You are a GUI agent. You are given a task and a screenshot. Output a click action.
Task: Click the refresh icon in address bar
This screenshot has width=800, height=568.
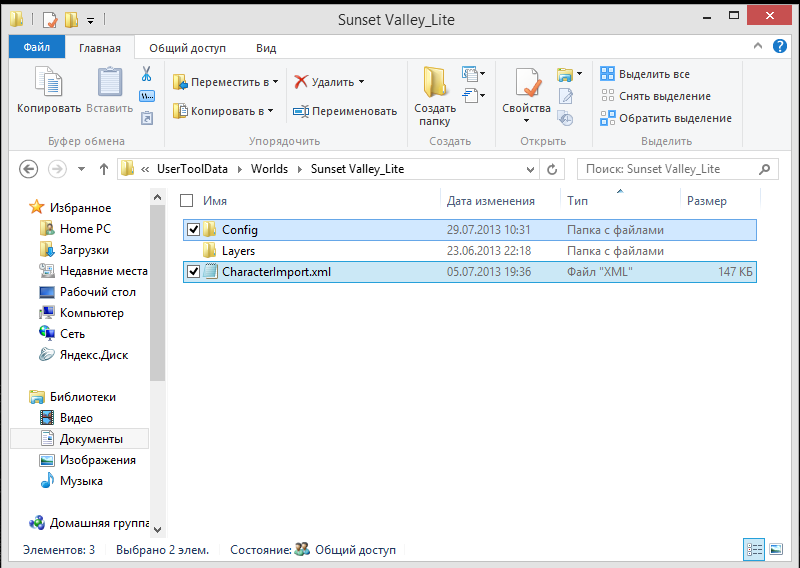point(553,169)
